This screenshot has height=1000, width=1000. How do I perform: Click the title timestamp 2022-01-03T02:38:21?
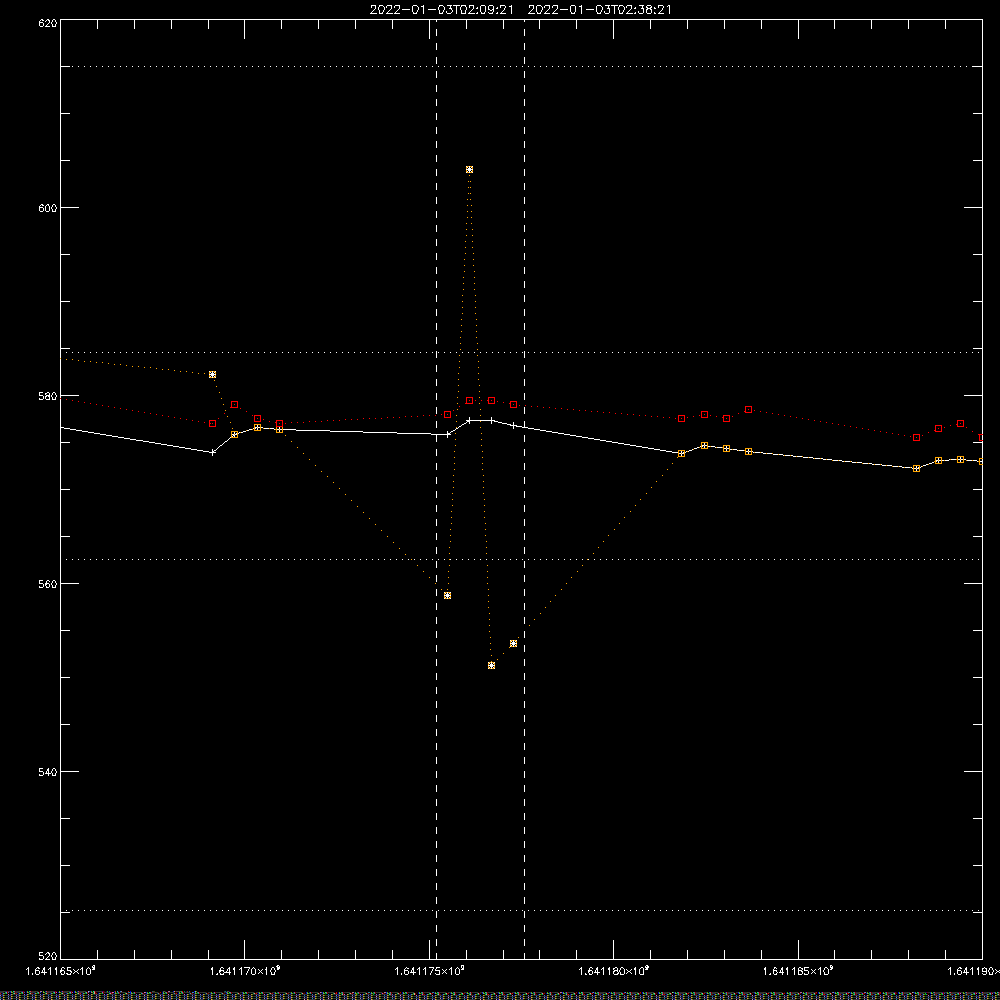click(599, 10)
